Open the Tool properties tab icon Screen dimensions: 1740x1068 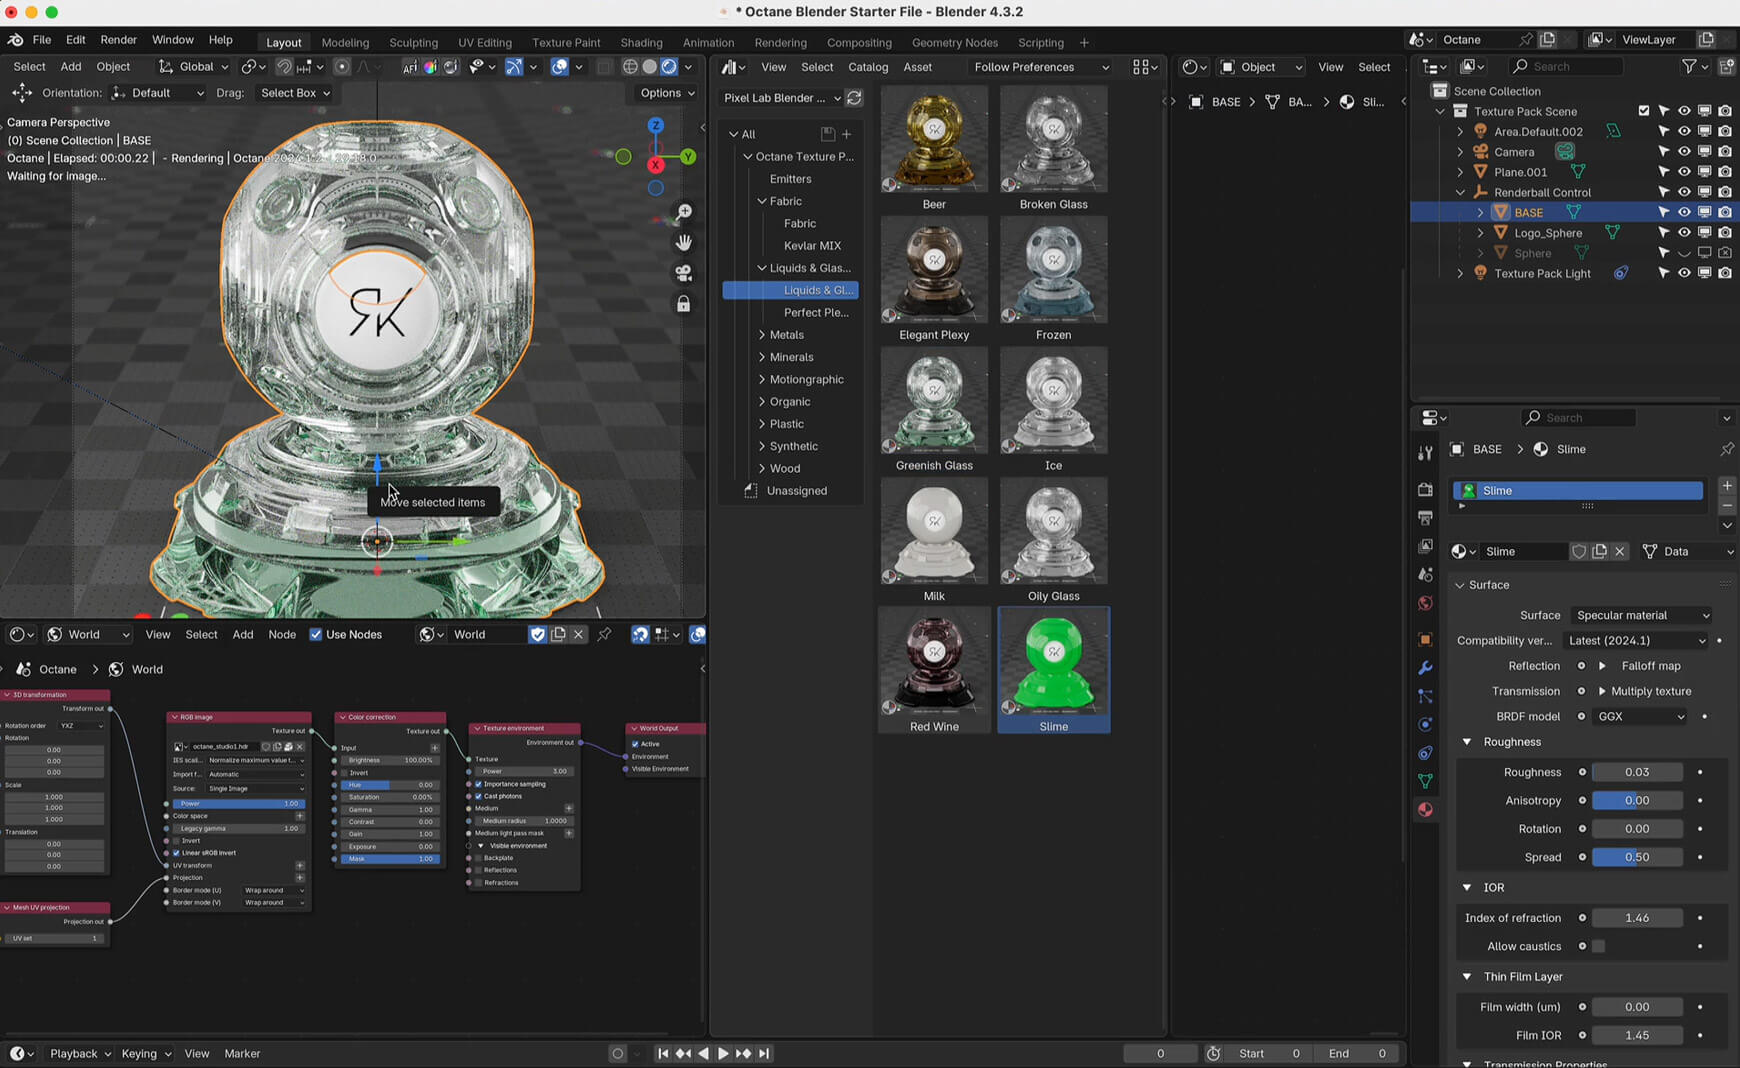pos(1425,453)
